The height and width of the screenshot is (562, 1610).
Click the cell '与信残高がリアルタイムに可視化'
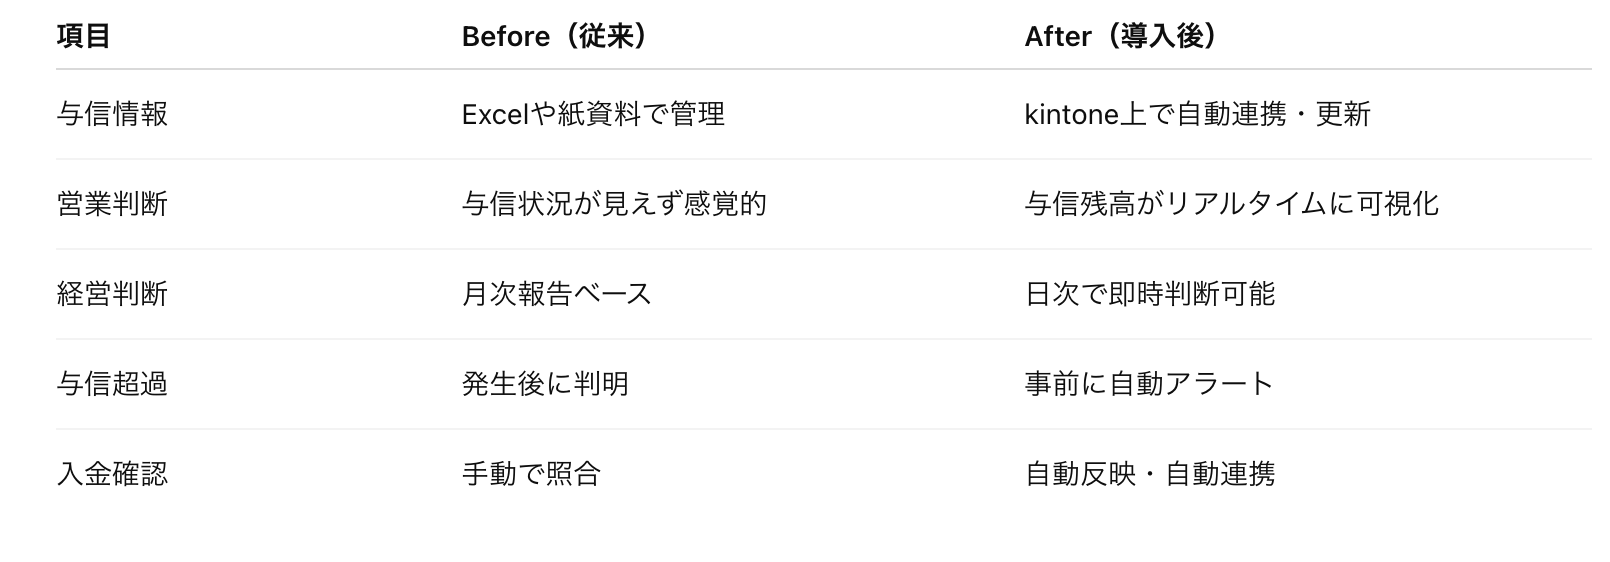pos(1231,205)
